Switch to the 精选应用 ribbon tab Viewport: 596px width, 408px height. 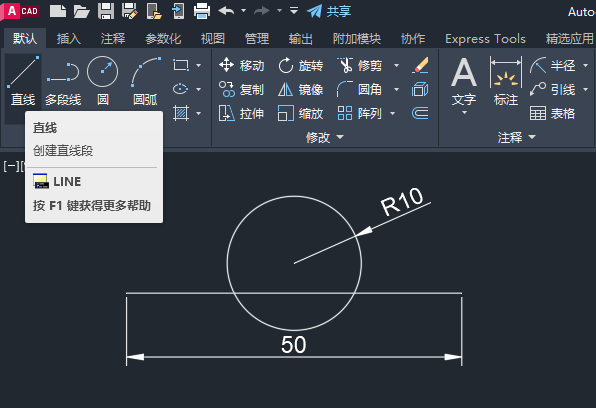click(570, 38)
